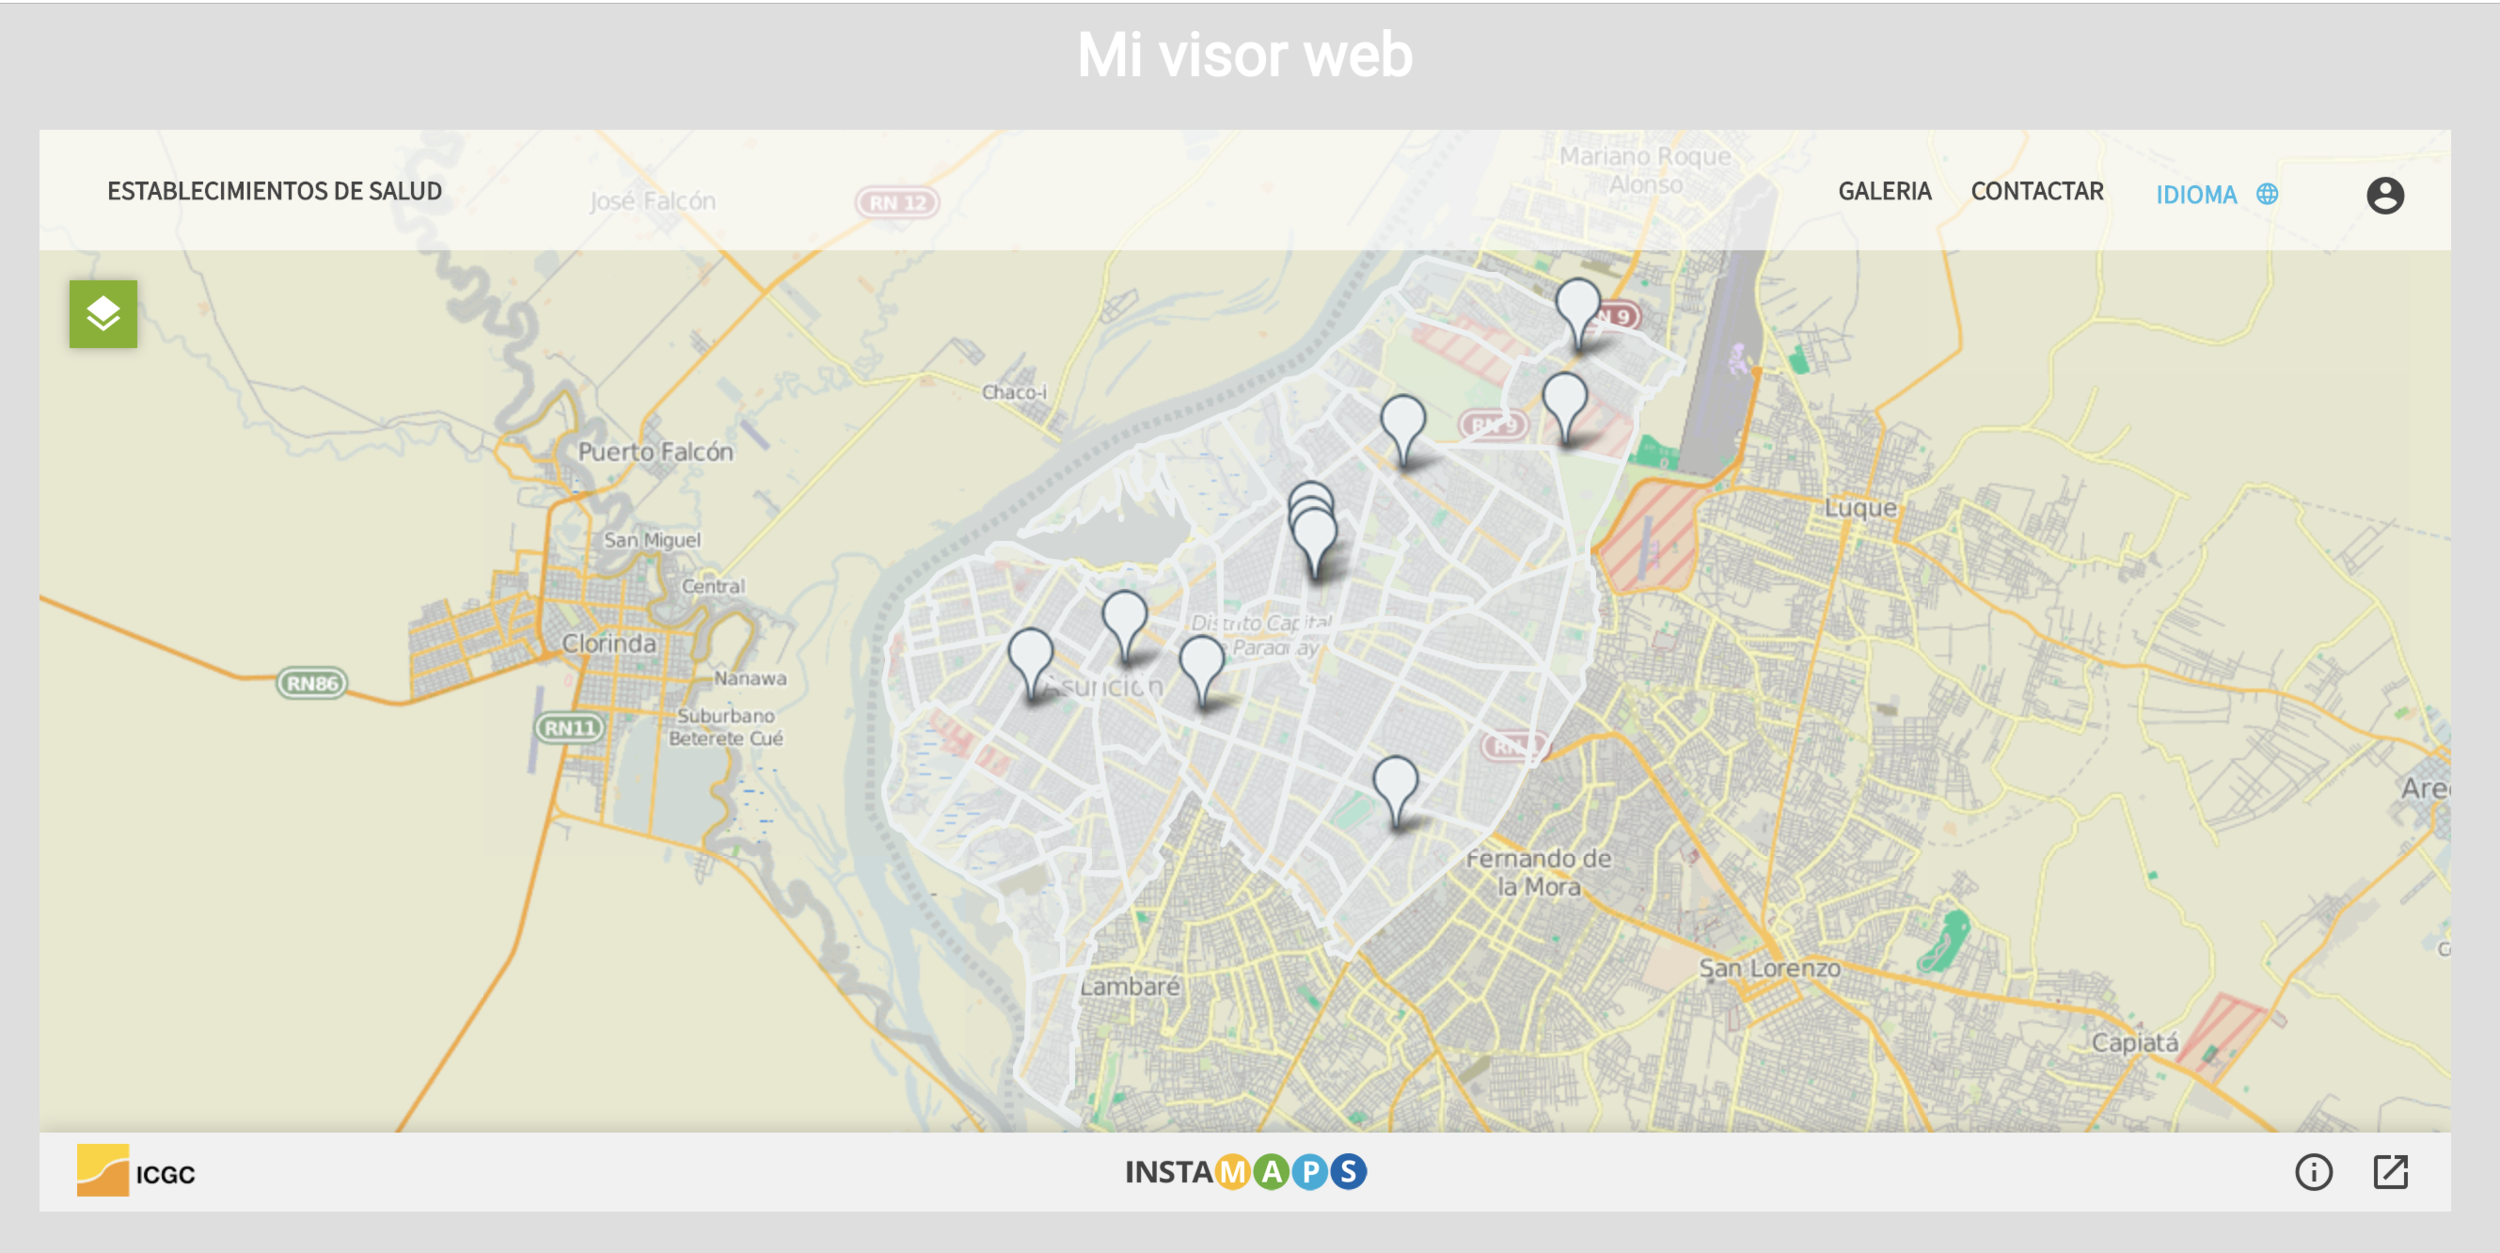The height and width of the screenshot is (1253, 2500).
Task: Open map in new window icon
Action: [x=2390, y=1171]
